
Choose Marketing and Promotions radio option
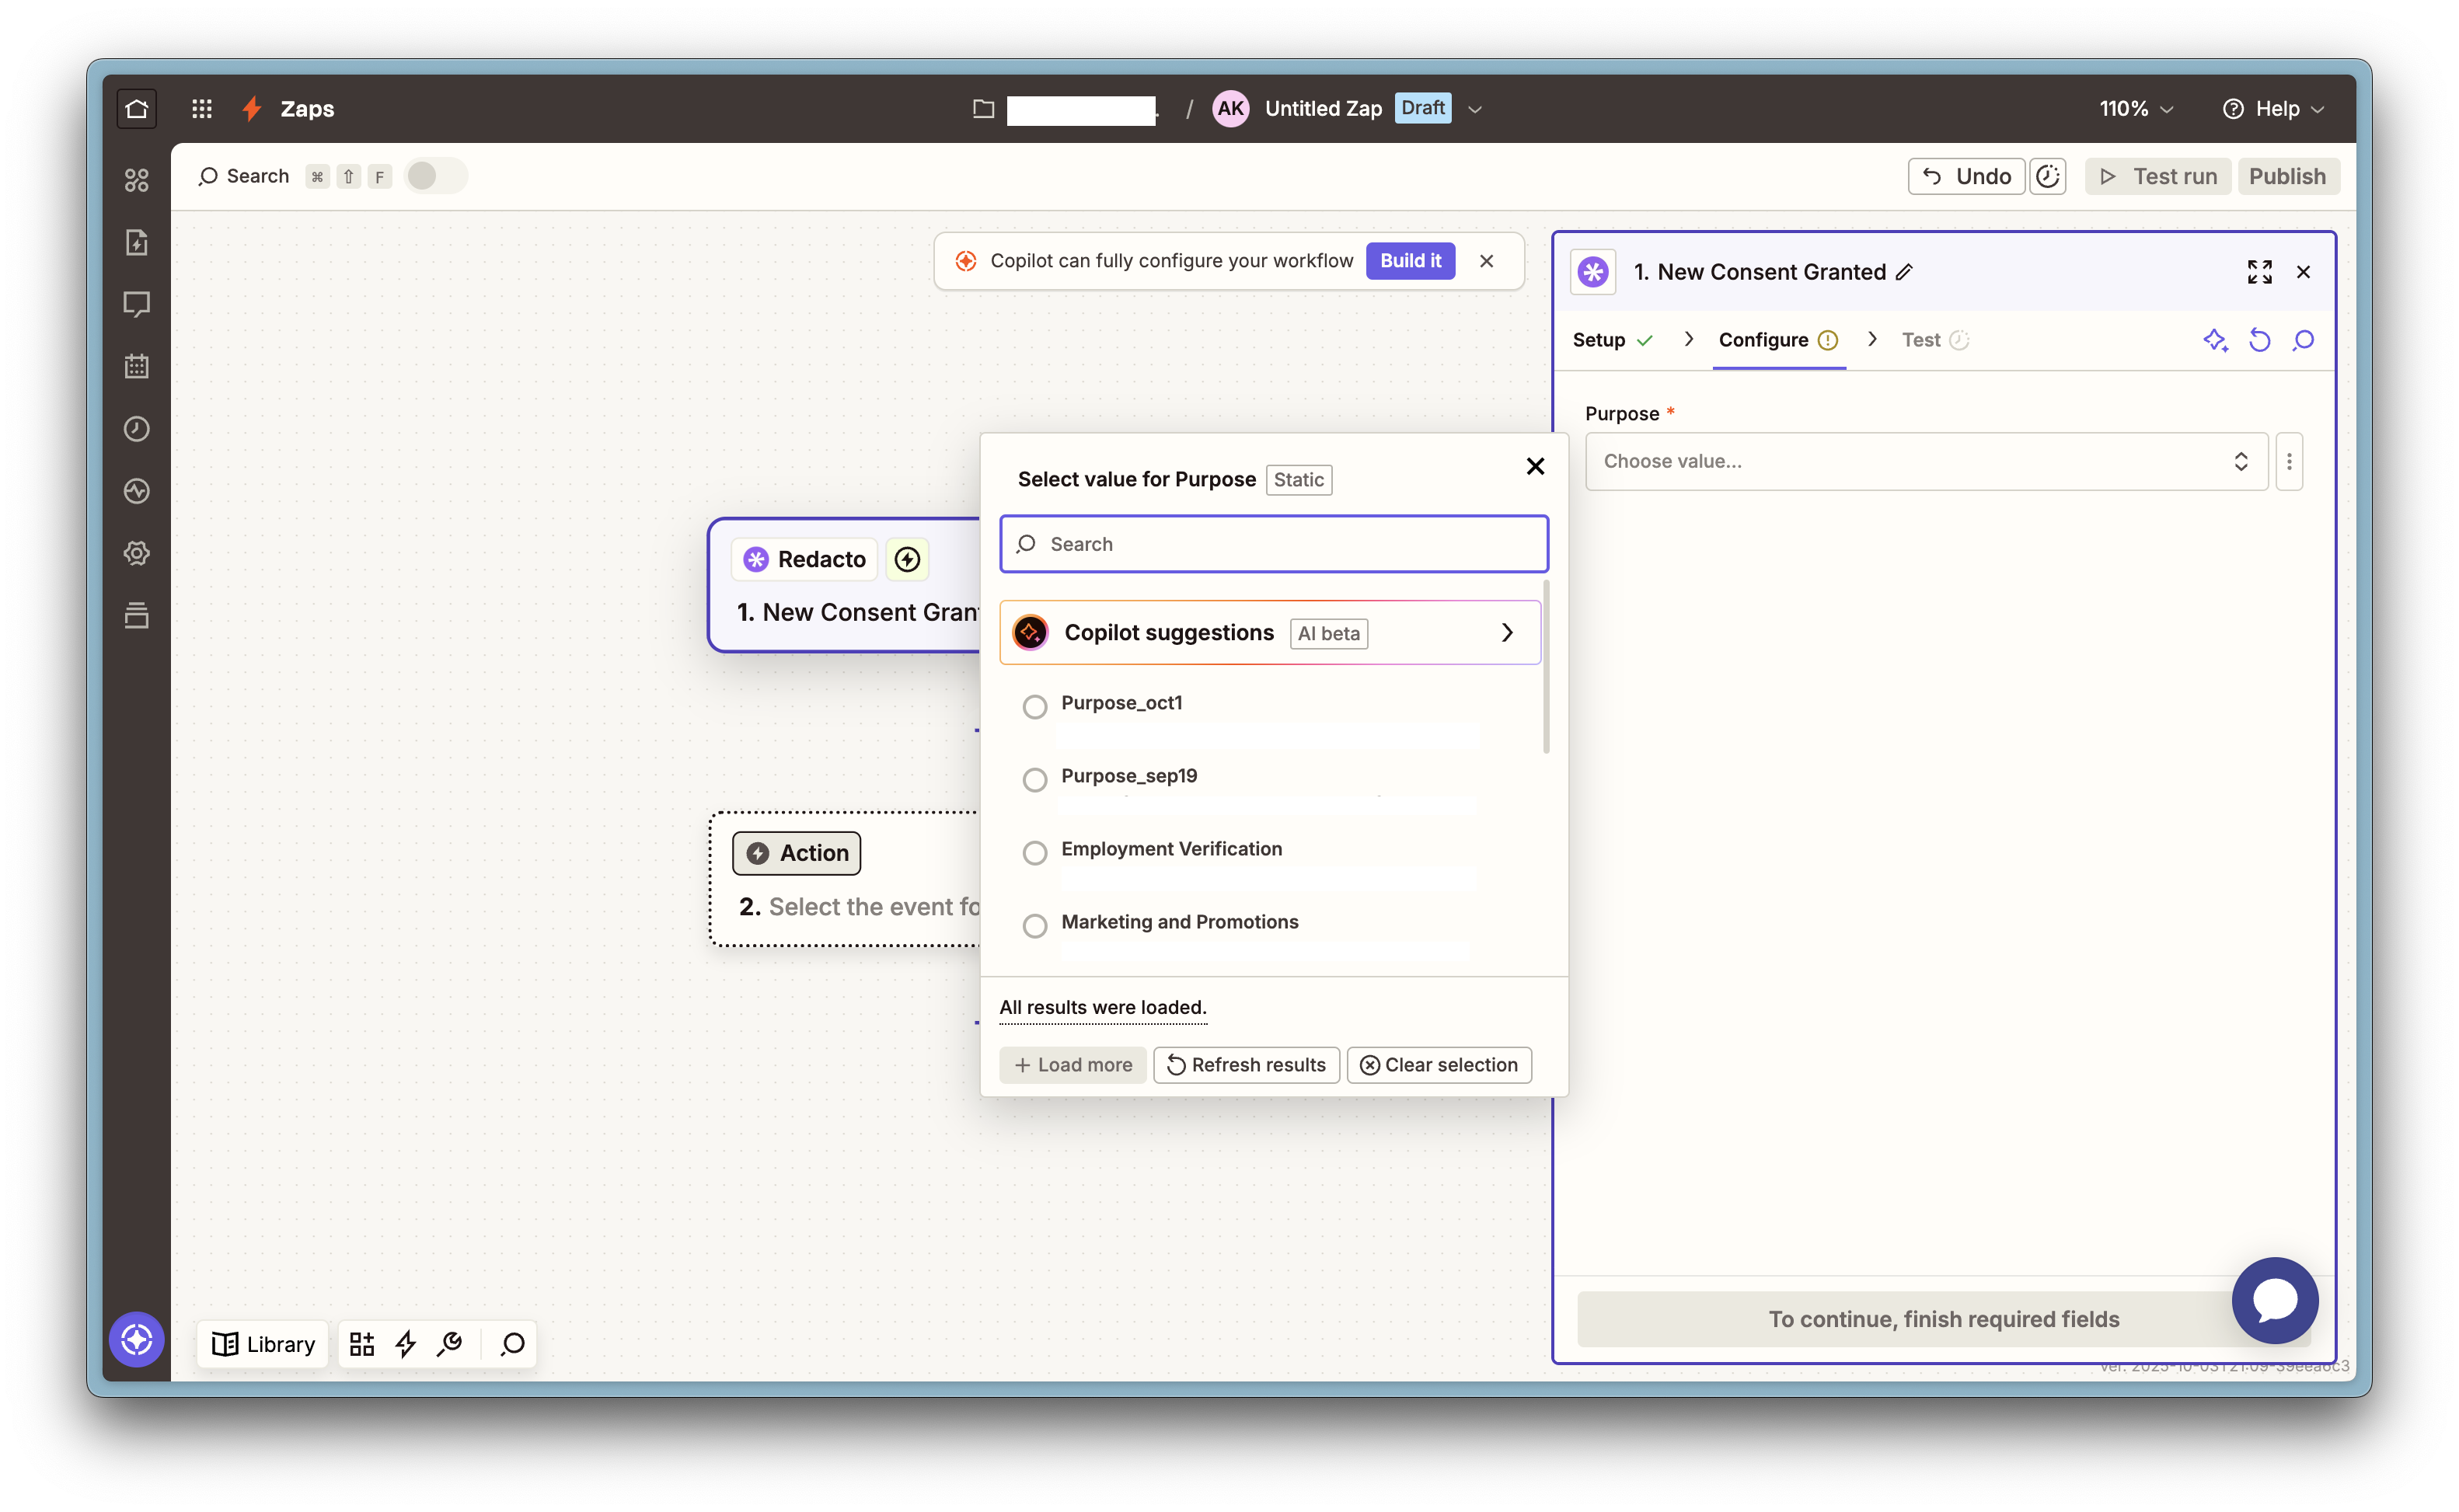(x=1035, y=926)
